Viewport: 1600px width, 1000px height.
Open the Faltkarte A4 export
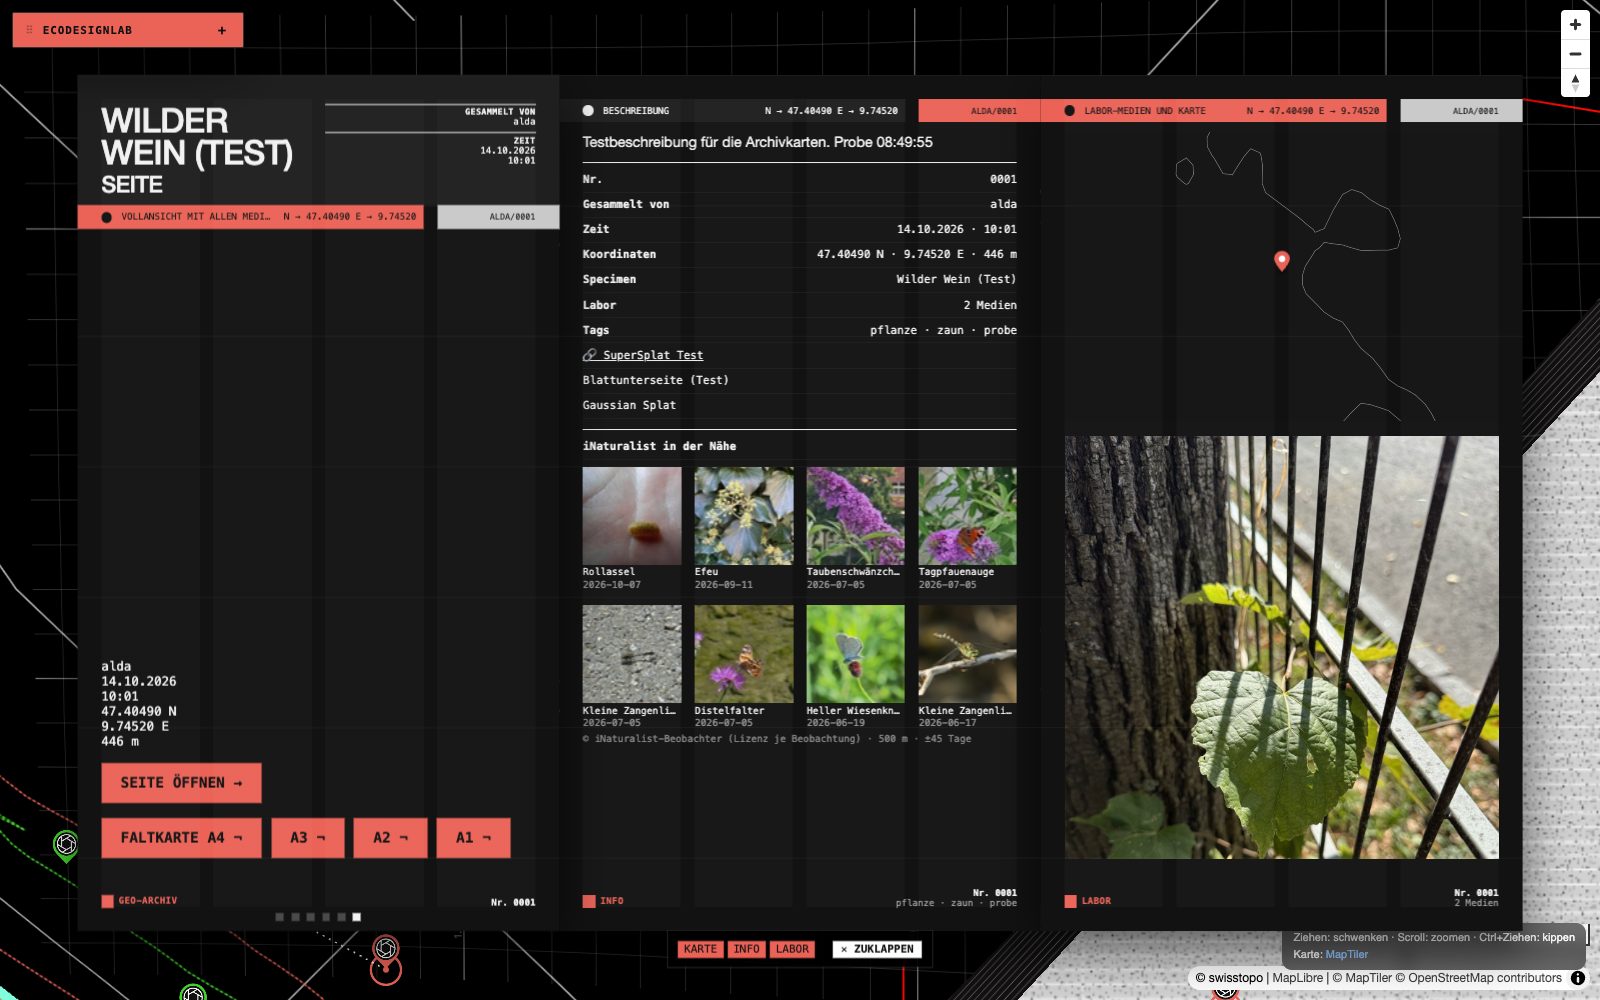tap(181, 838)
